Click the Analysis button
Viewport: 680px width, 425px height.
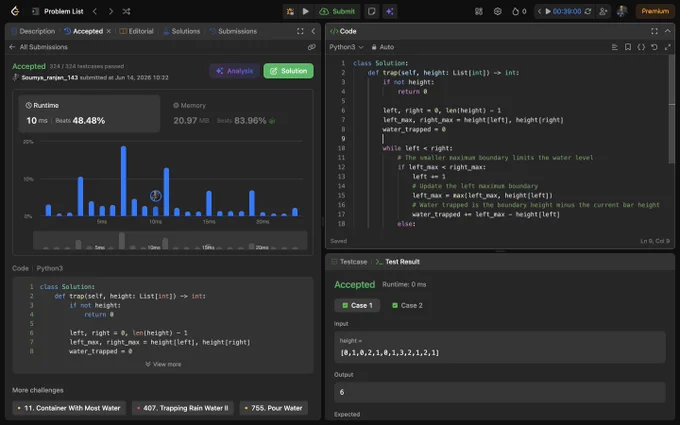point(234,71)
